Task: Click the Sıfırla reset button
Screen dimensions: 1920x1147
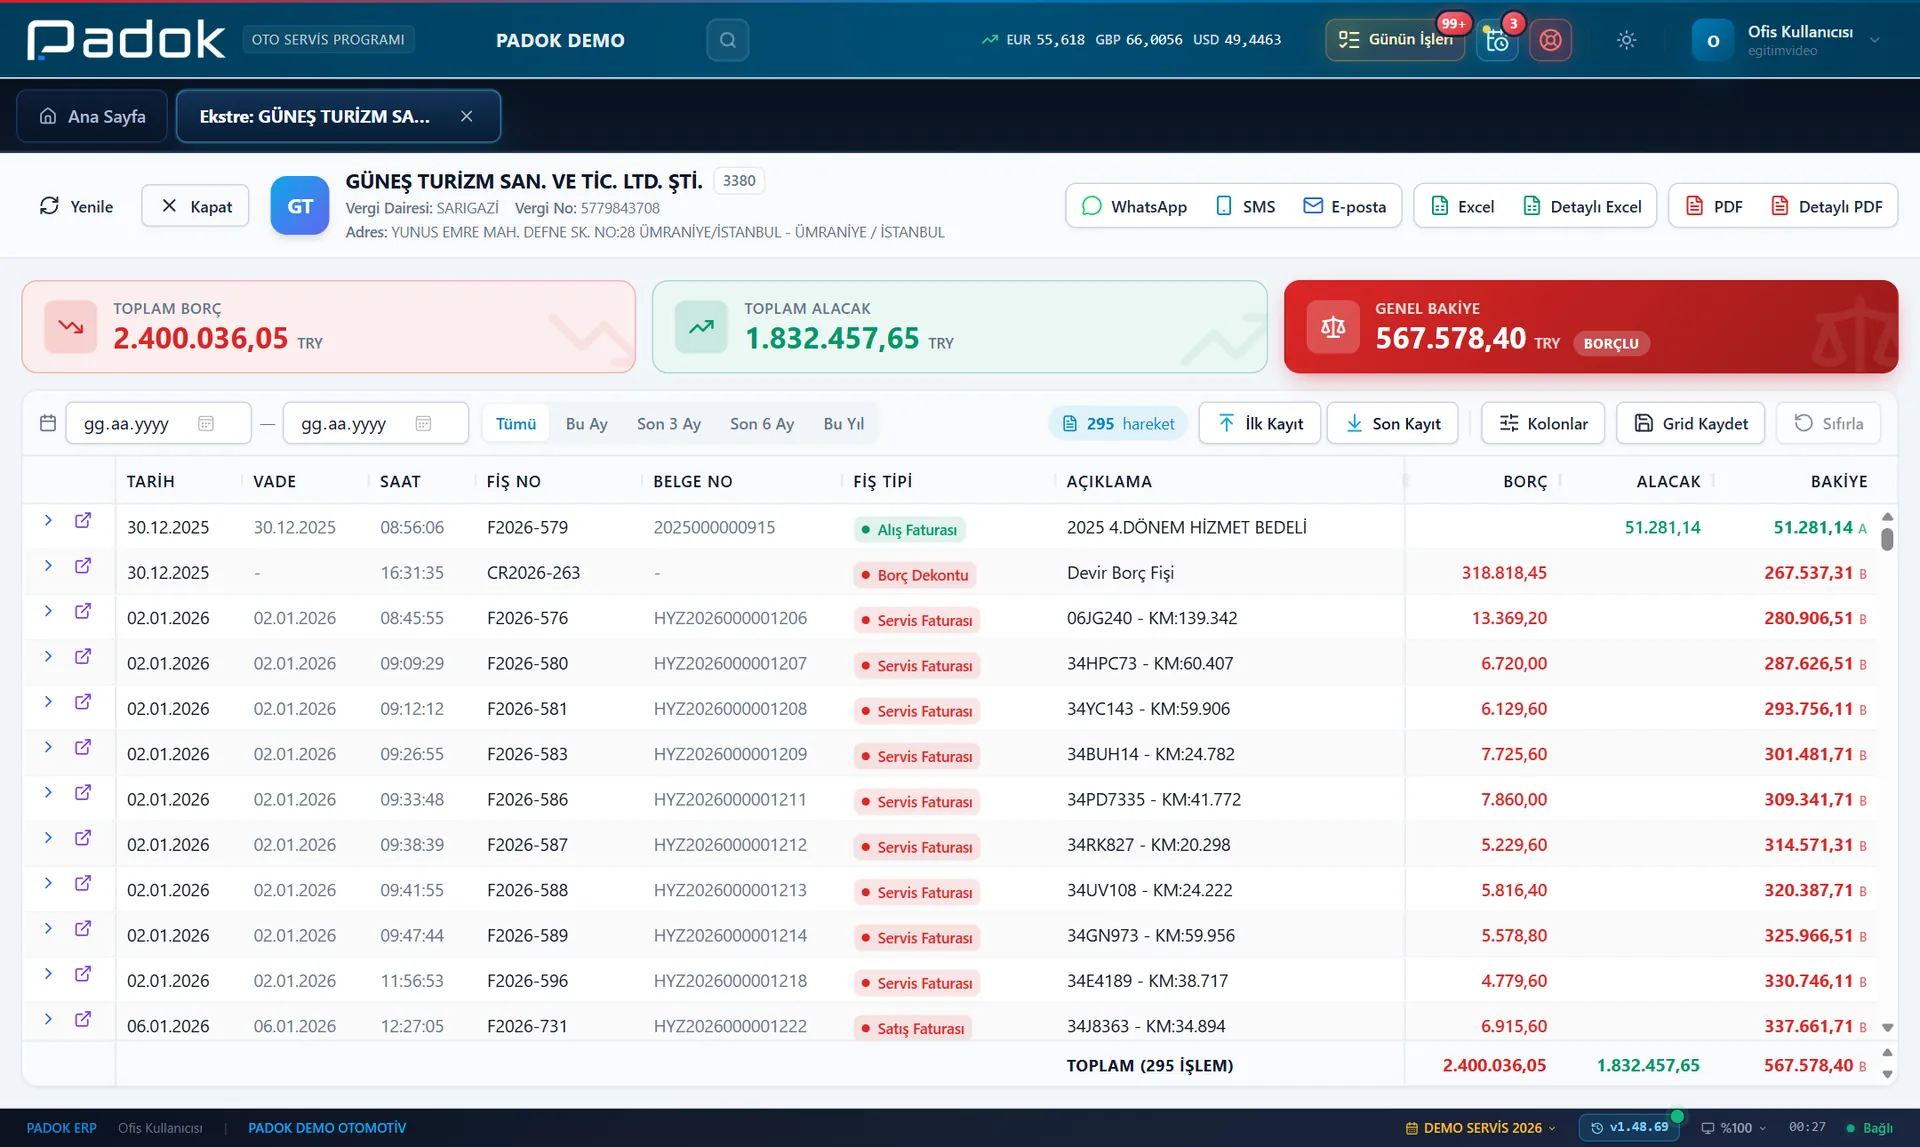Action: pos(1828,423)
